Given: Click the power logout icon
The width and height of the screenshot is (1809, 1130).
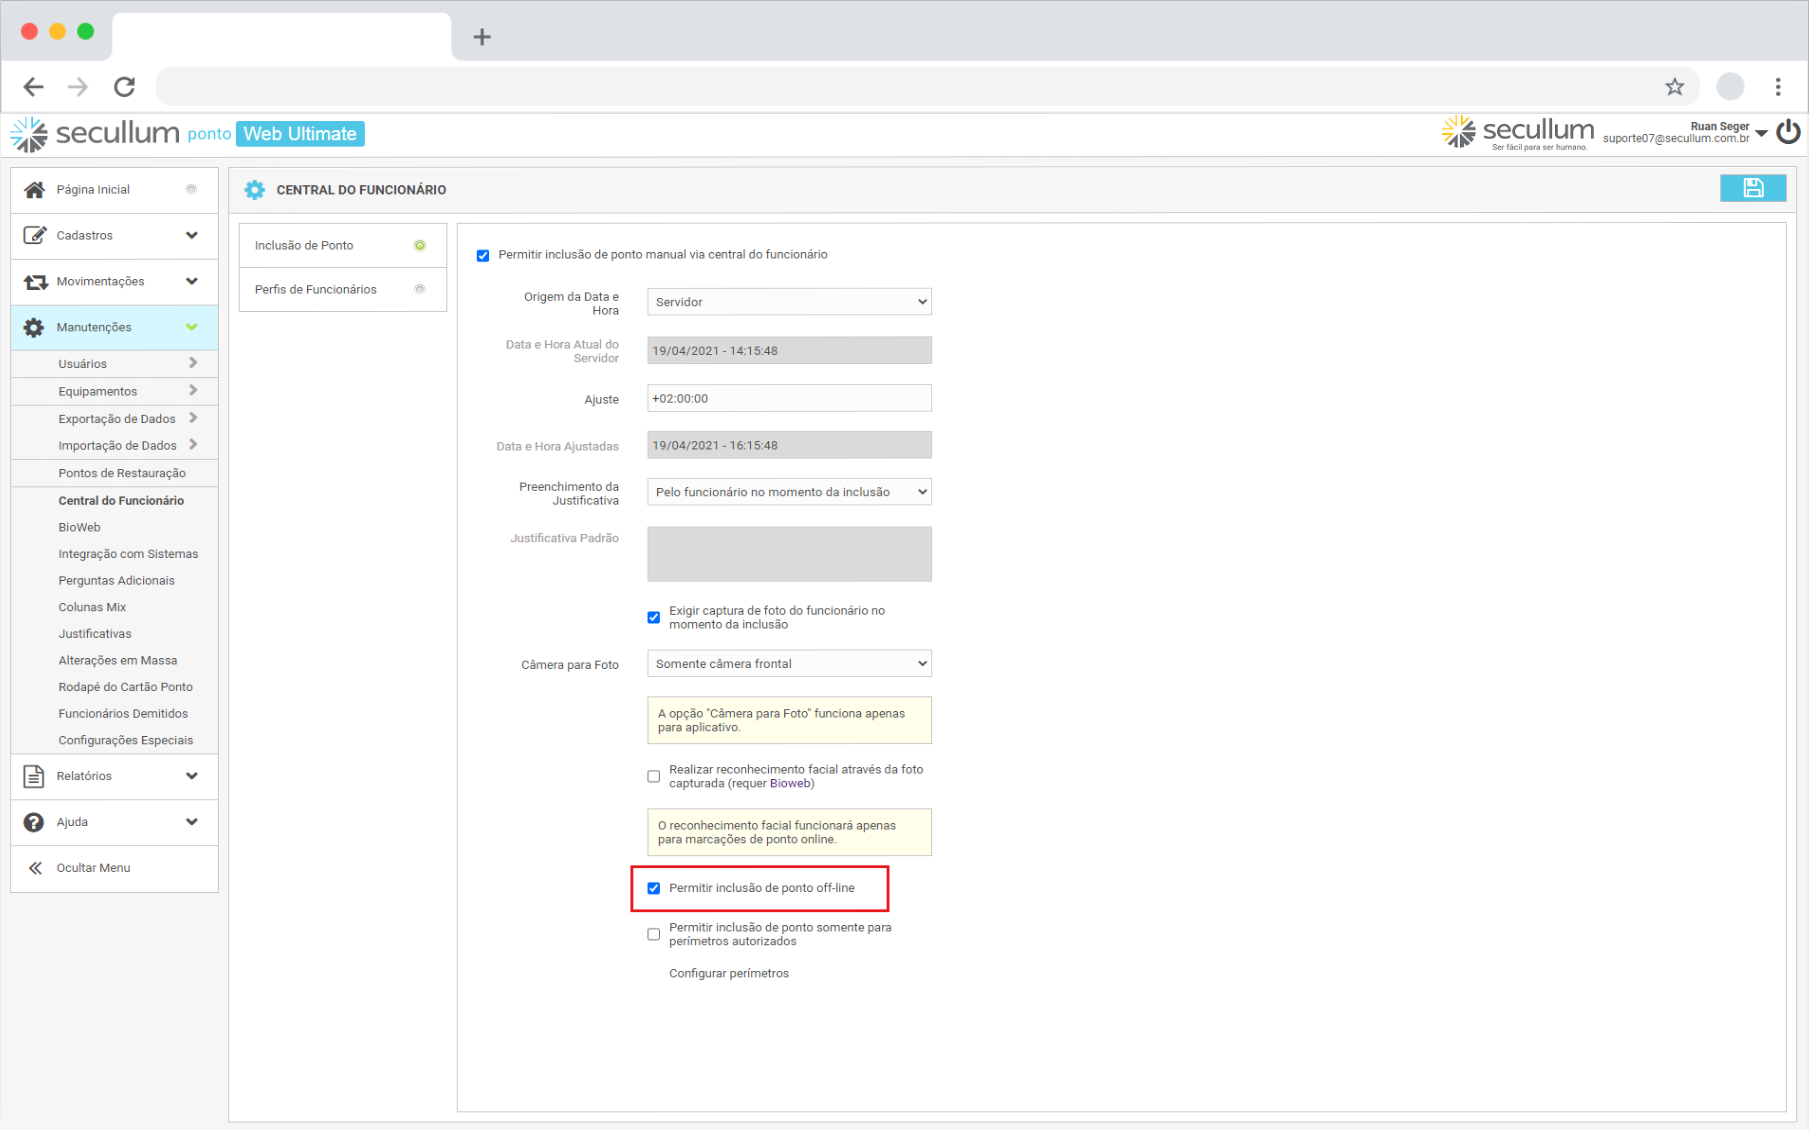Looking at the screenshot, I should tap(1788, 132).
